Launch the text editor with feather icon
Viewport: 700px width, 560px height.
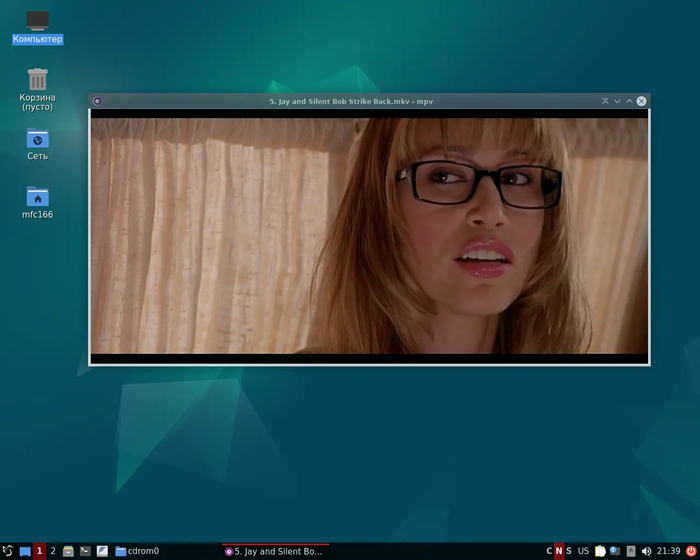click(102, 551)
